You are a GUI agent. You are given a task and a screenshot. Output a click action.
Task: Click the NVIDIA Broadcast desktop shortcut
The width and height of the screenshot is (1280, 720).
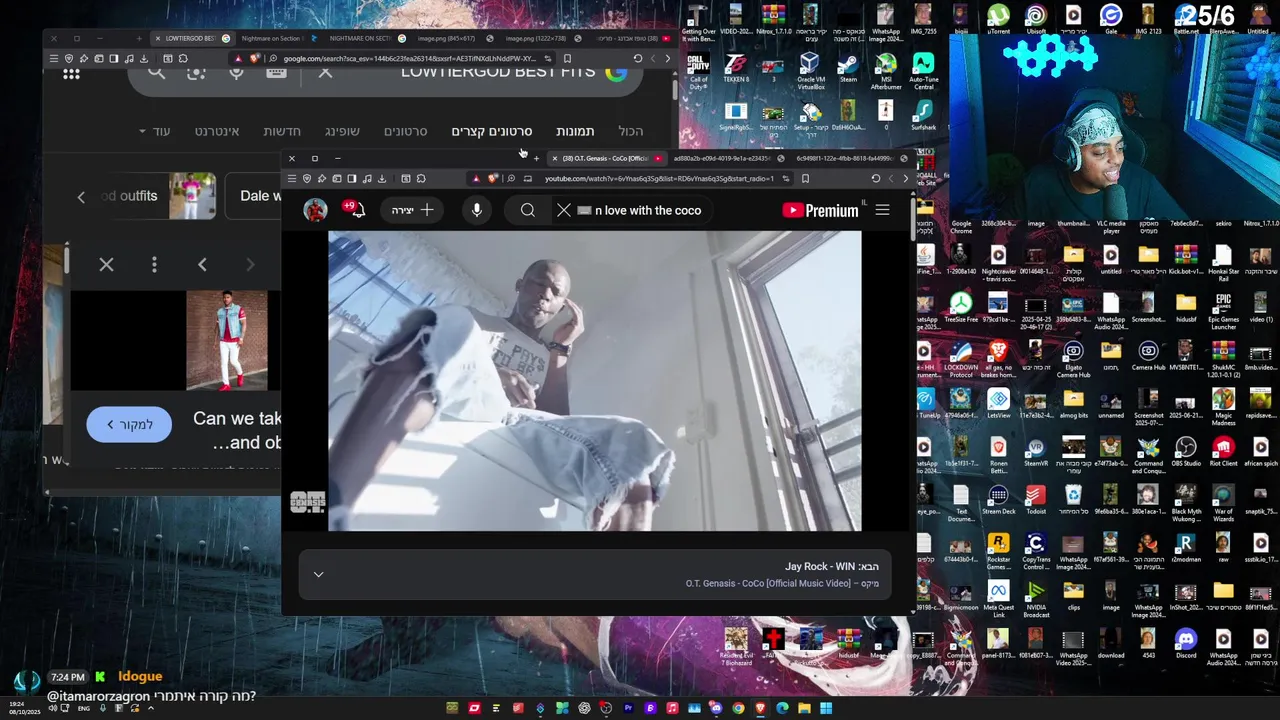tap(1036, 599)
